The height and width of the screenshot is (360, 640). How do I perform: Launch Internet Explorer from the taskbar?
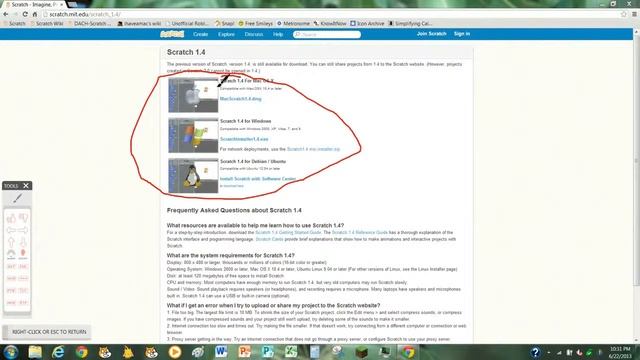58,352
